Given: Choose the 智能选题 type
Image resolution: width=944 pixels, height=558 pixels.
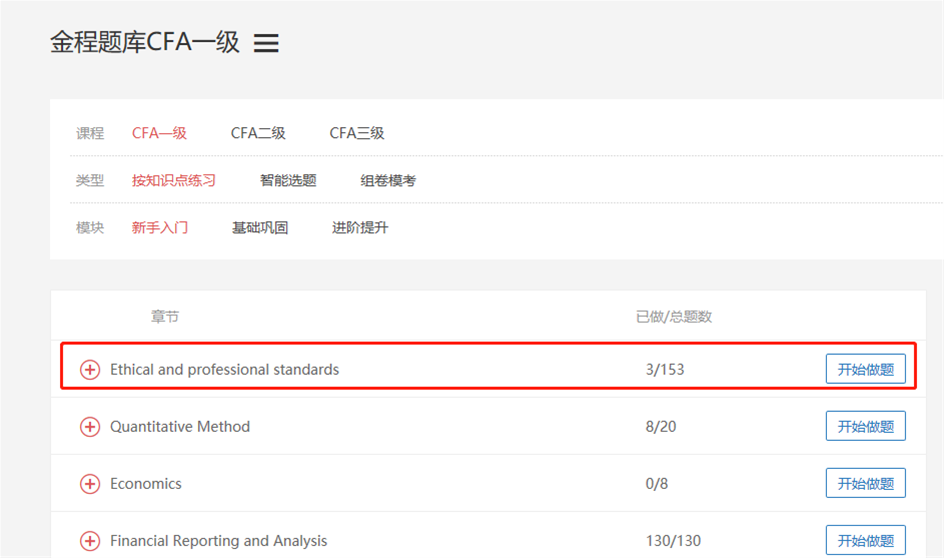Looking at the screenshot, I should coord(288,180).
